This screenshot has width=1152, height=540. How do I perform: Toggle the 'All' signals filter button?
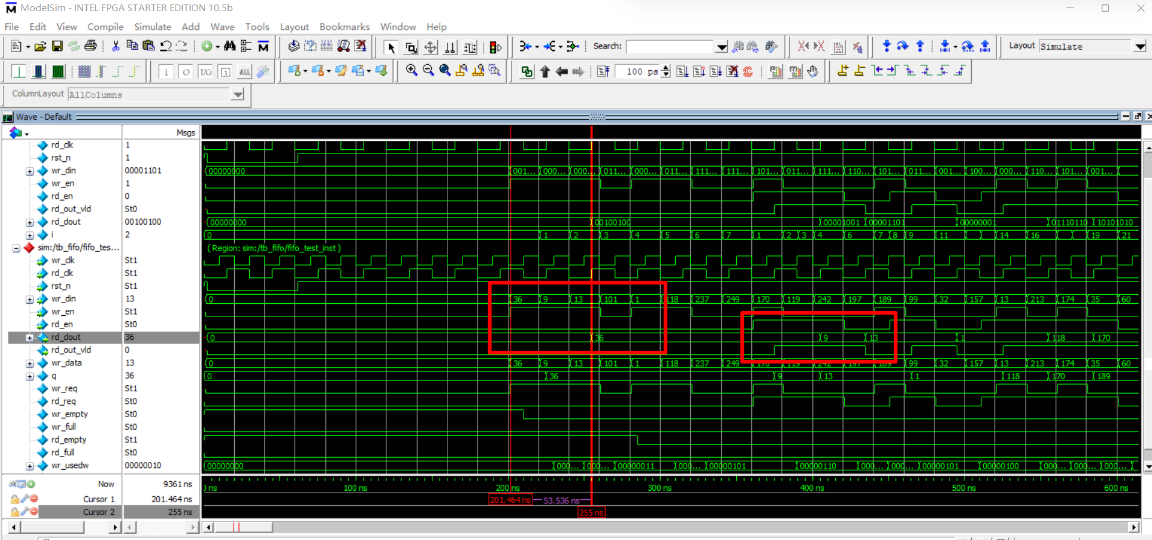245,71
